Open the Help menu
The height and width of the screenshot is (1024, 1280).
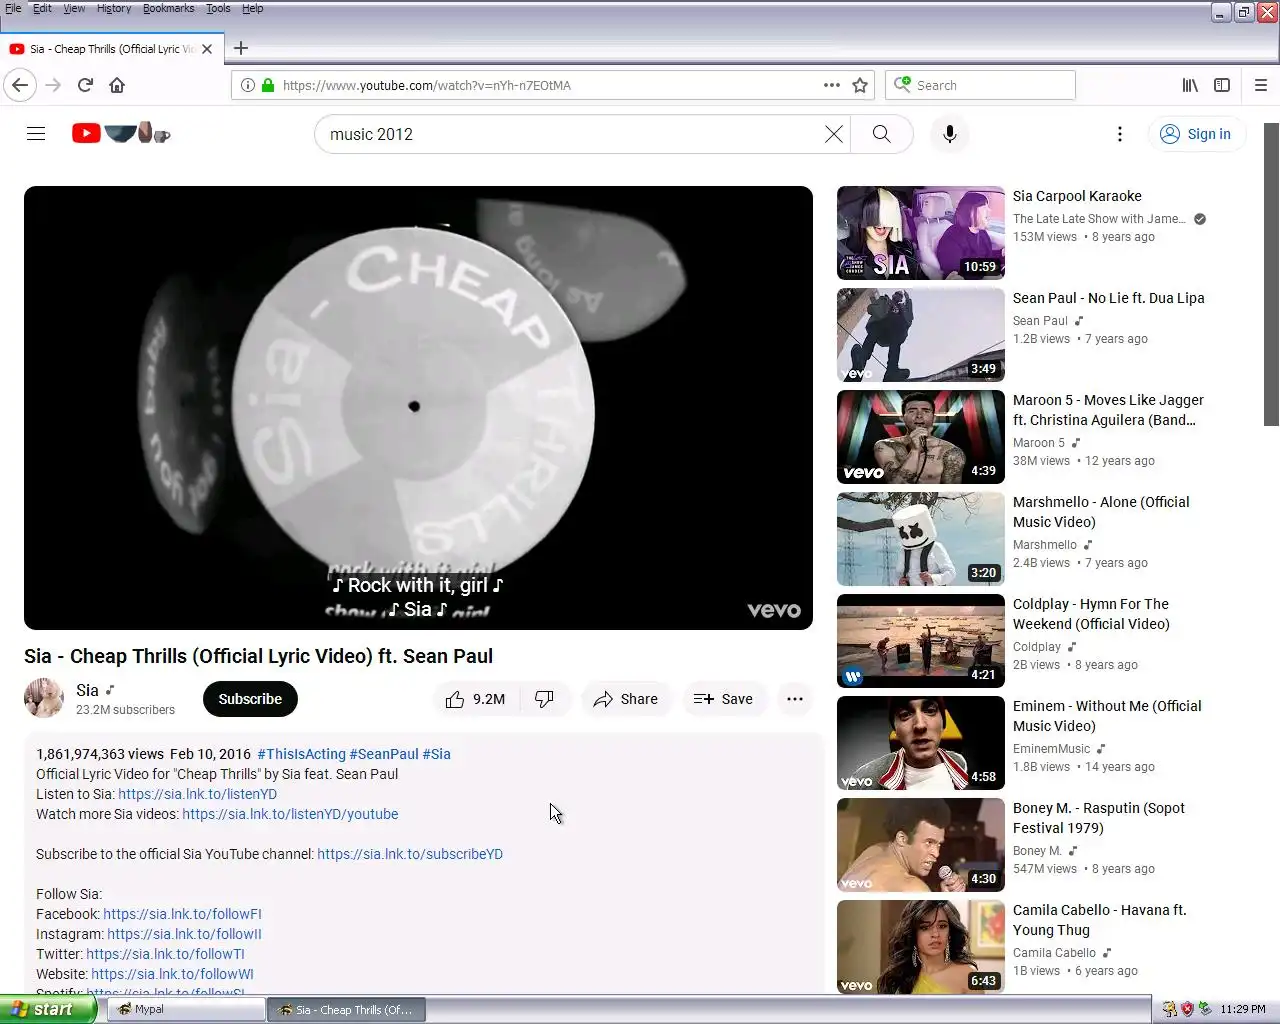point(253,8)
